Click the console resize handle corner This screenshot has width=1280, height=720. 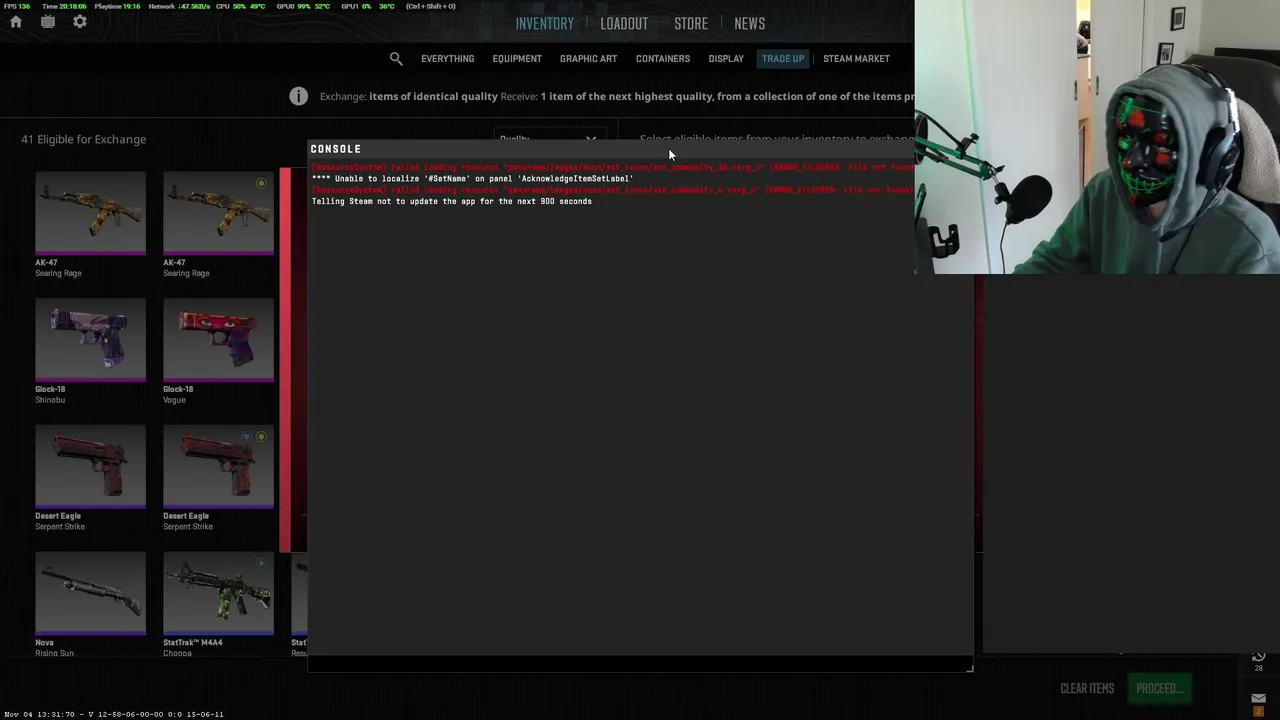(x=968, y=667)
